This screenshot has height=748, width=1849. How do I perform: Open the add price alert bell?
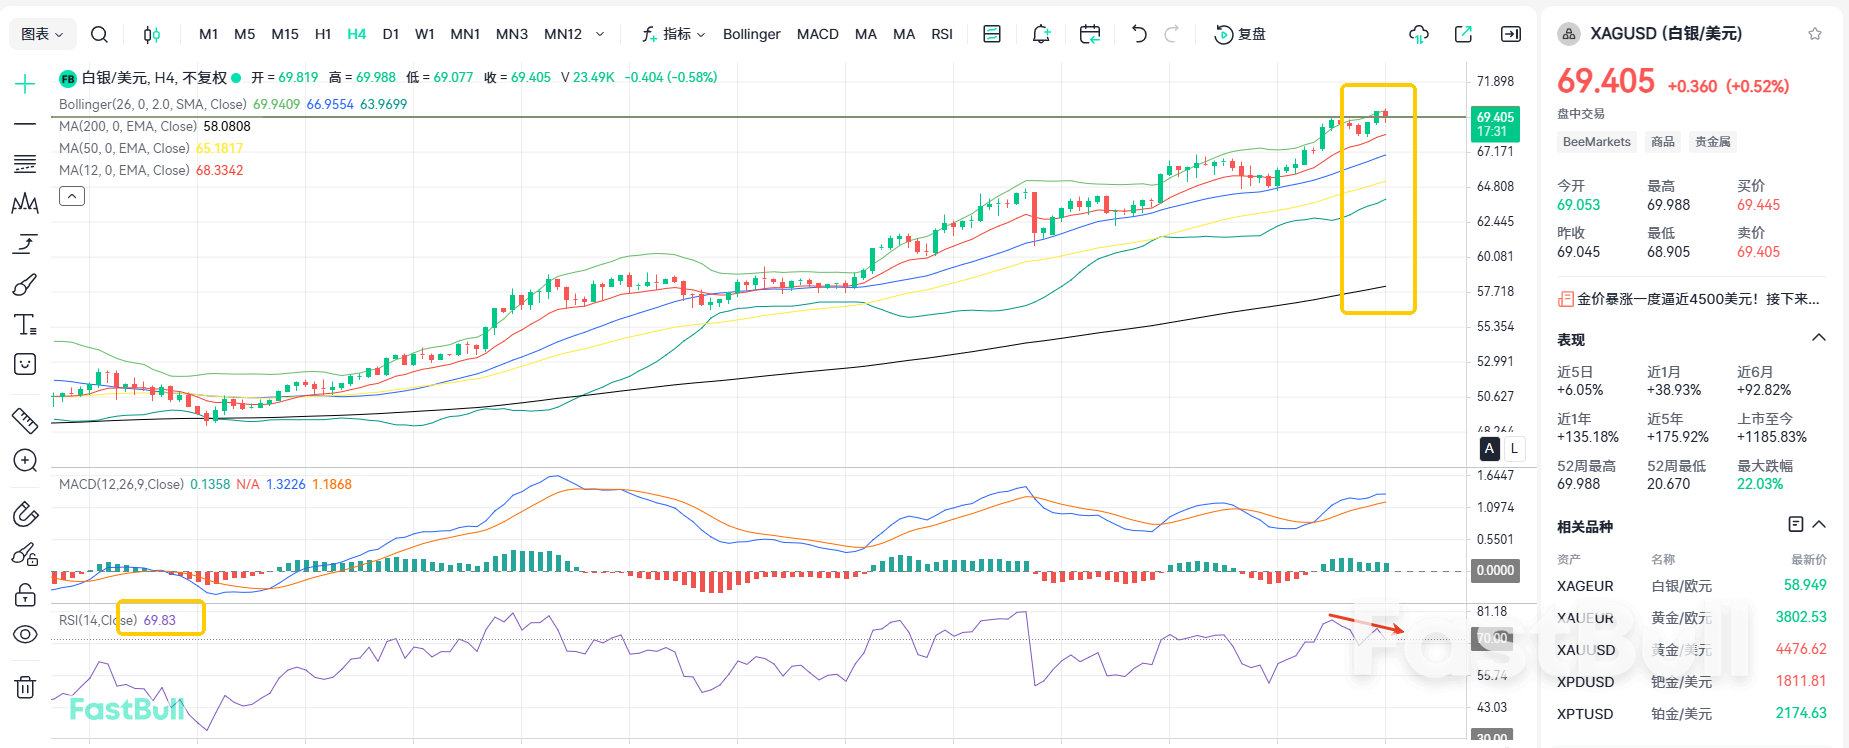[x=1041, y=34]
